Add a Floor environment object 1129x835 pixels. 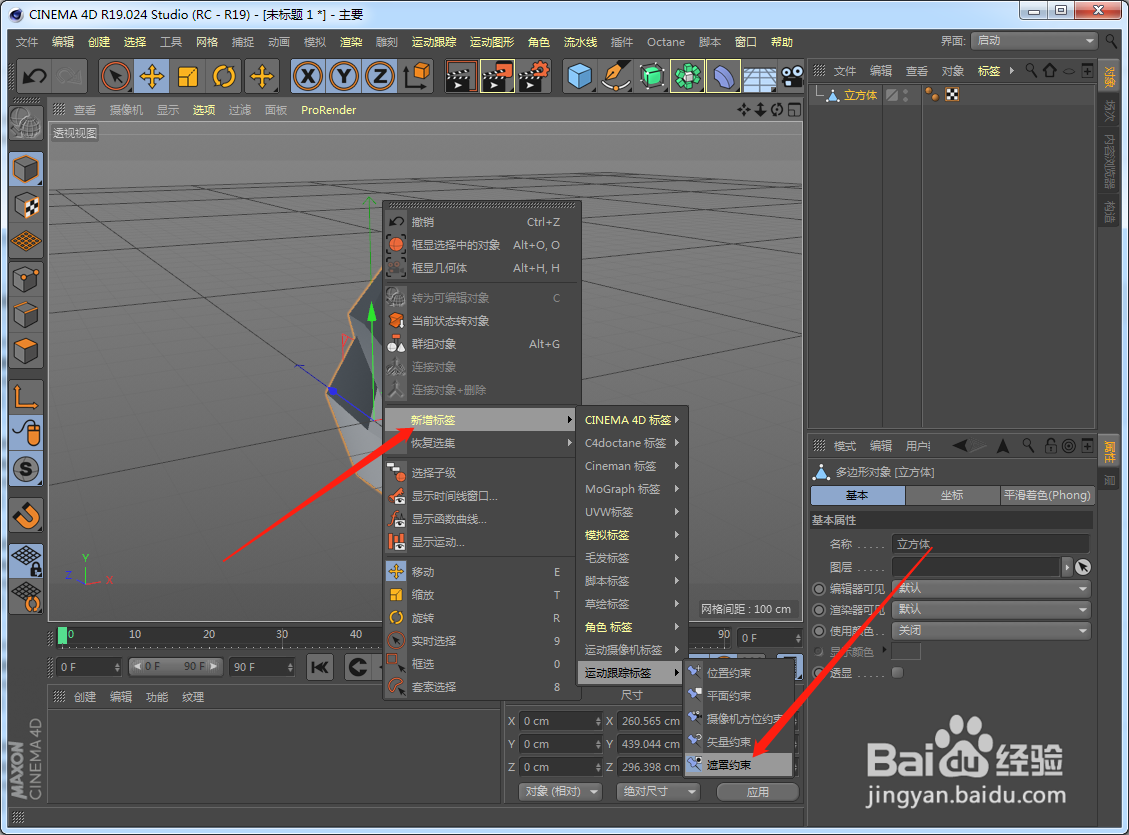(x=759, y=78)
